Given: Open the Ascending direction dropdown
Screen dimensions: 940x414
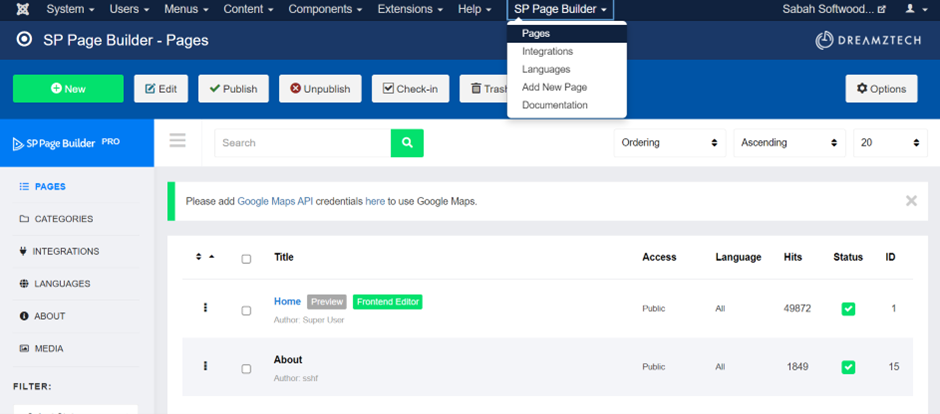Looking at the screenshot, I should 790,143.
